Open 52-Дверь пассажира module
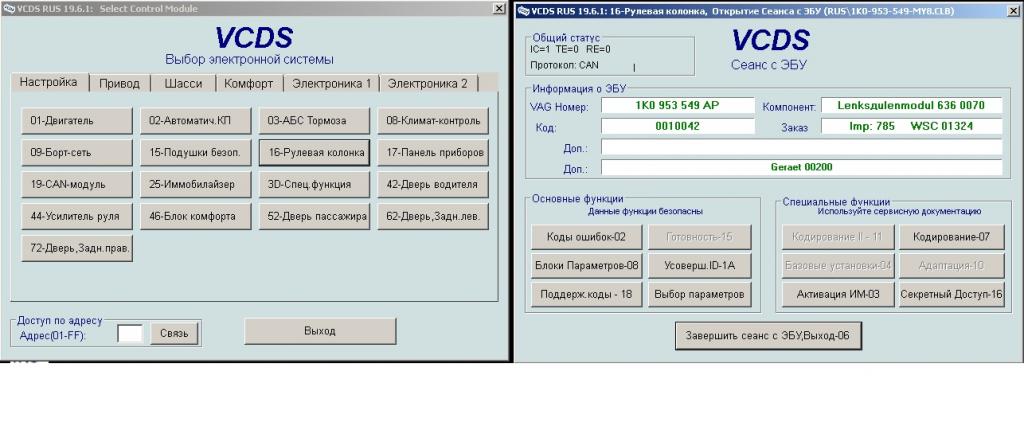 tap(314, 216)
